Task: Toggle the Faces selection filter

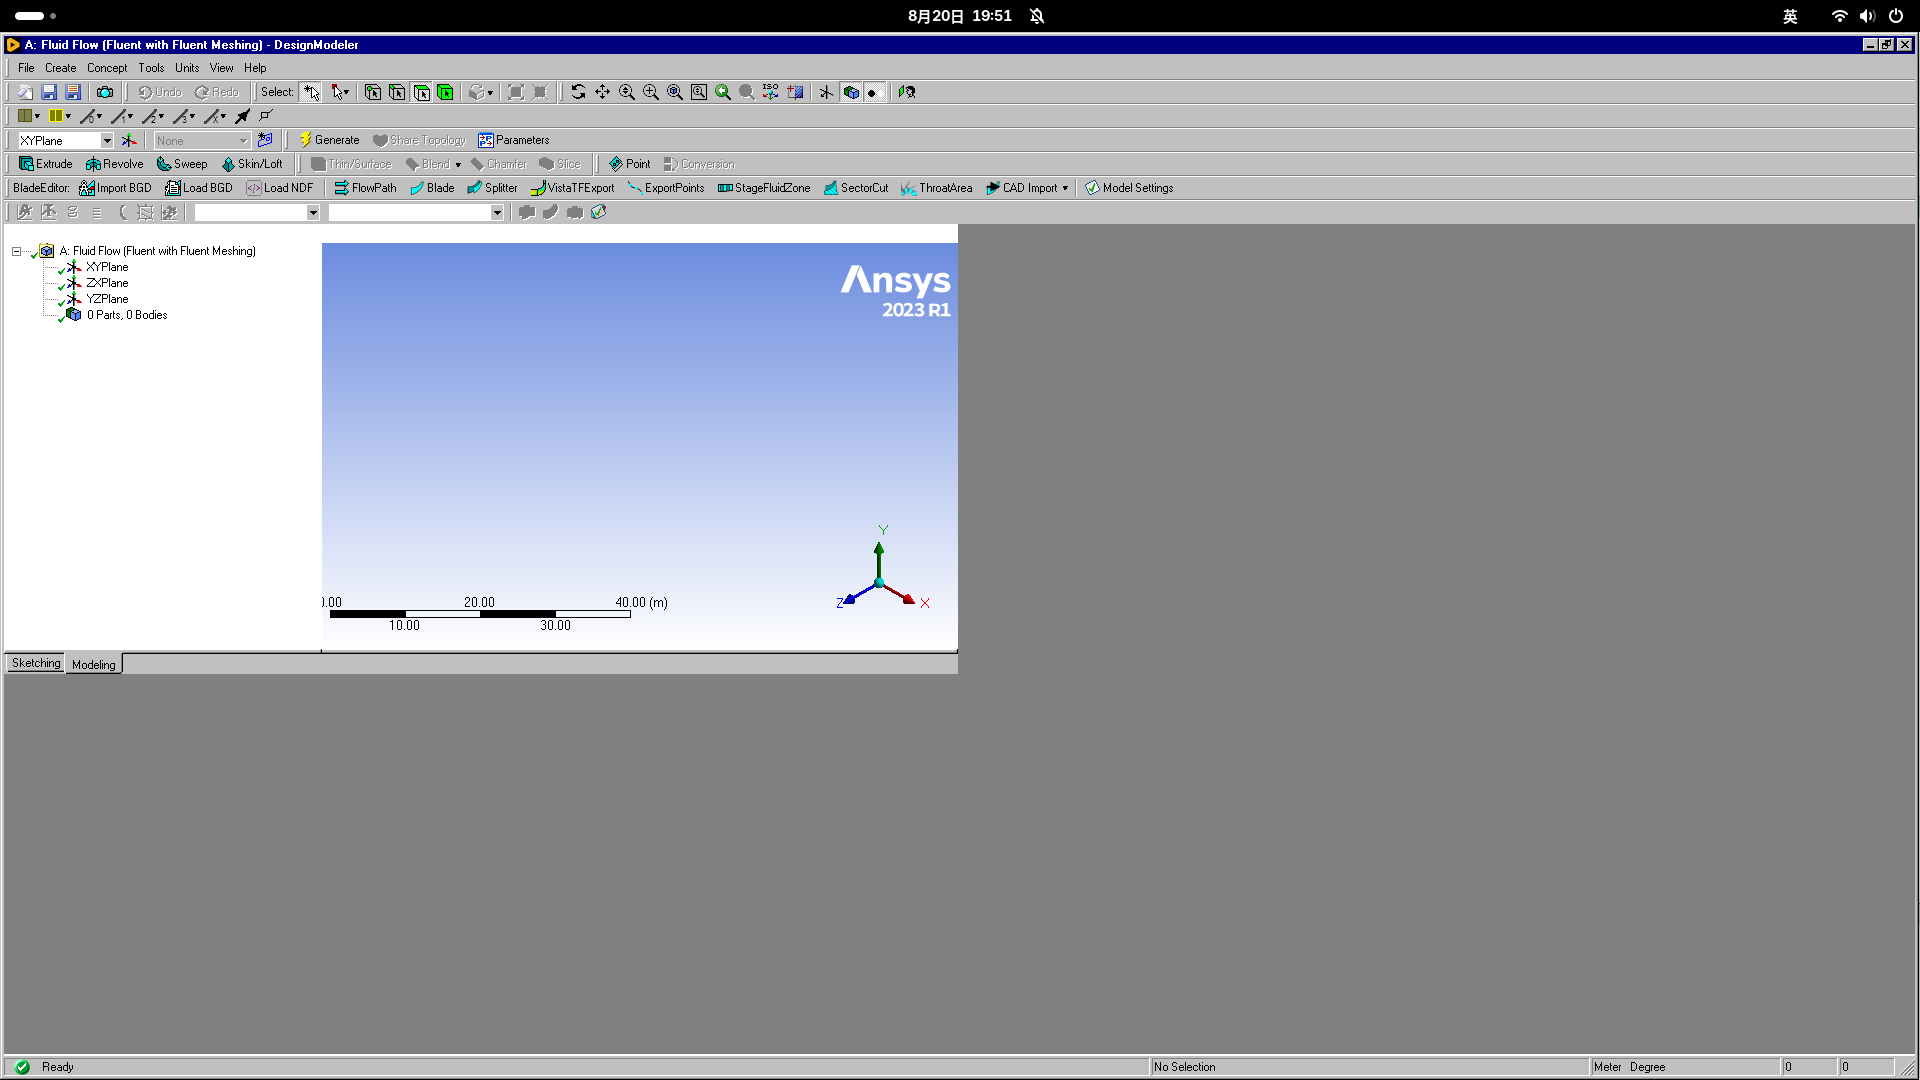Action: pos(421,92)
